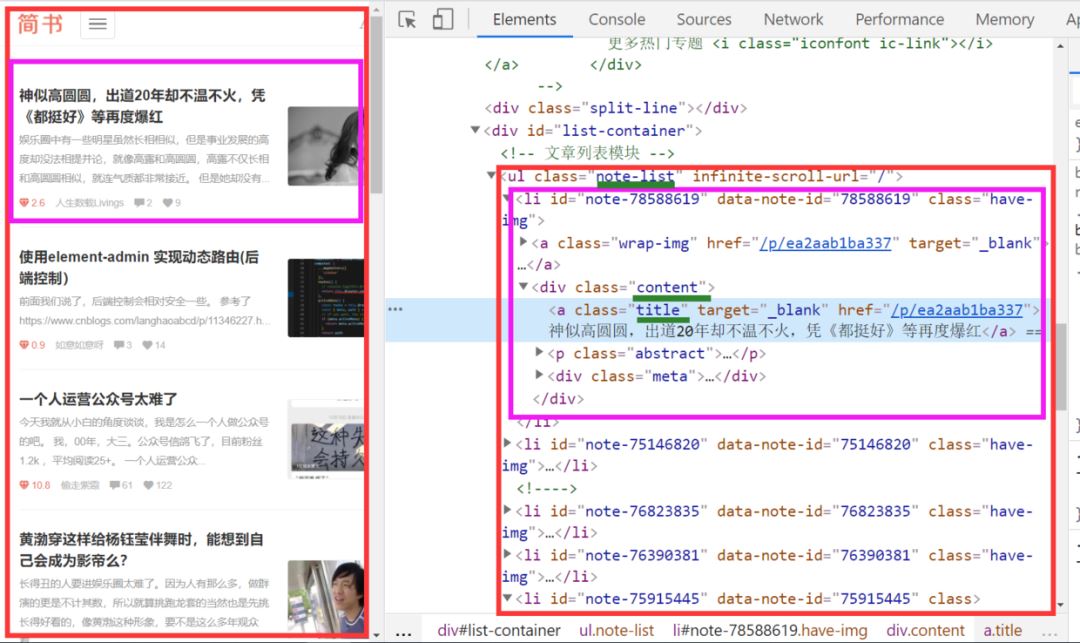
Task: Collapse the ul.note-list tree node
Action: pyautogui.click(x=490, y=175)
